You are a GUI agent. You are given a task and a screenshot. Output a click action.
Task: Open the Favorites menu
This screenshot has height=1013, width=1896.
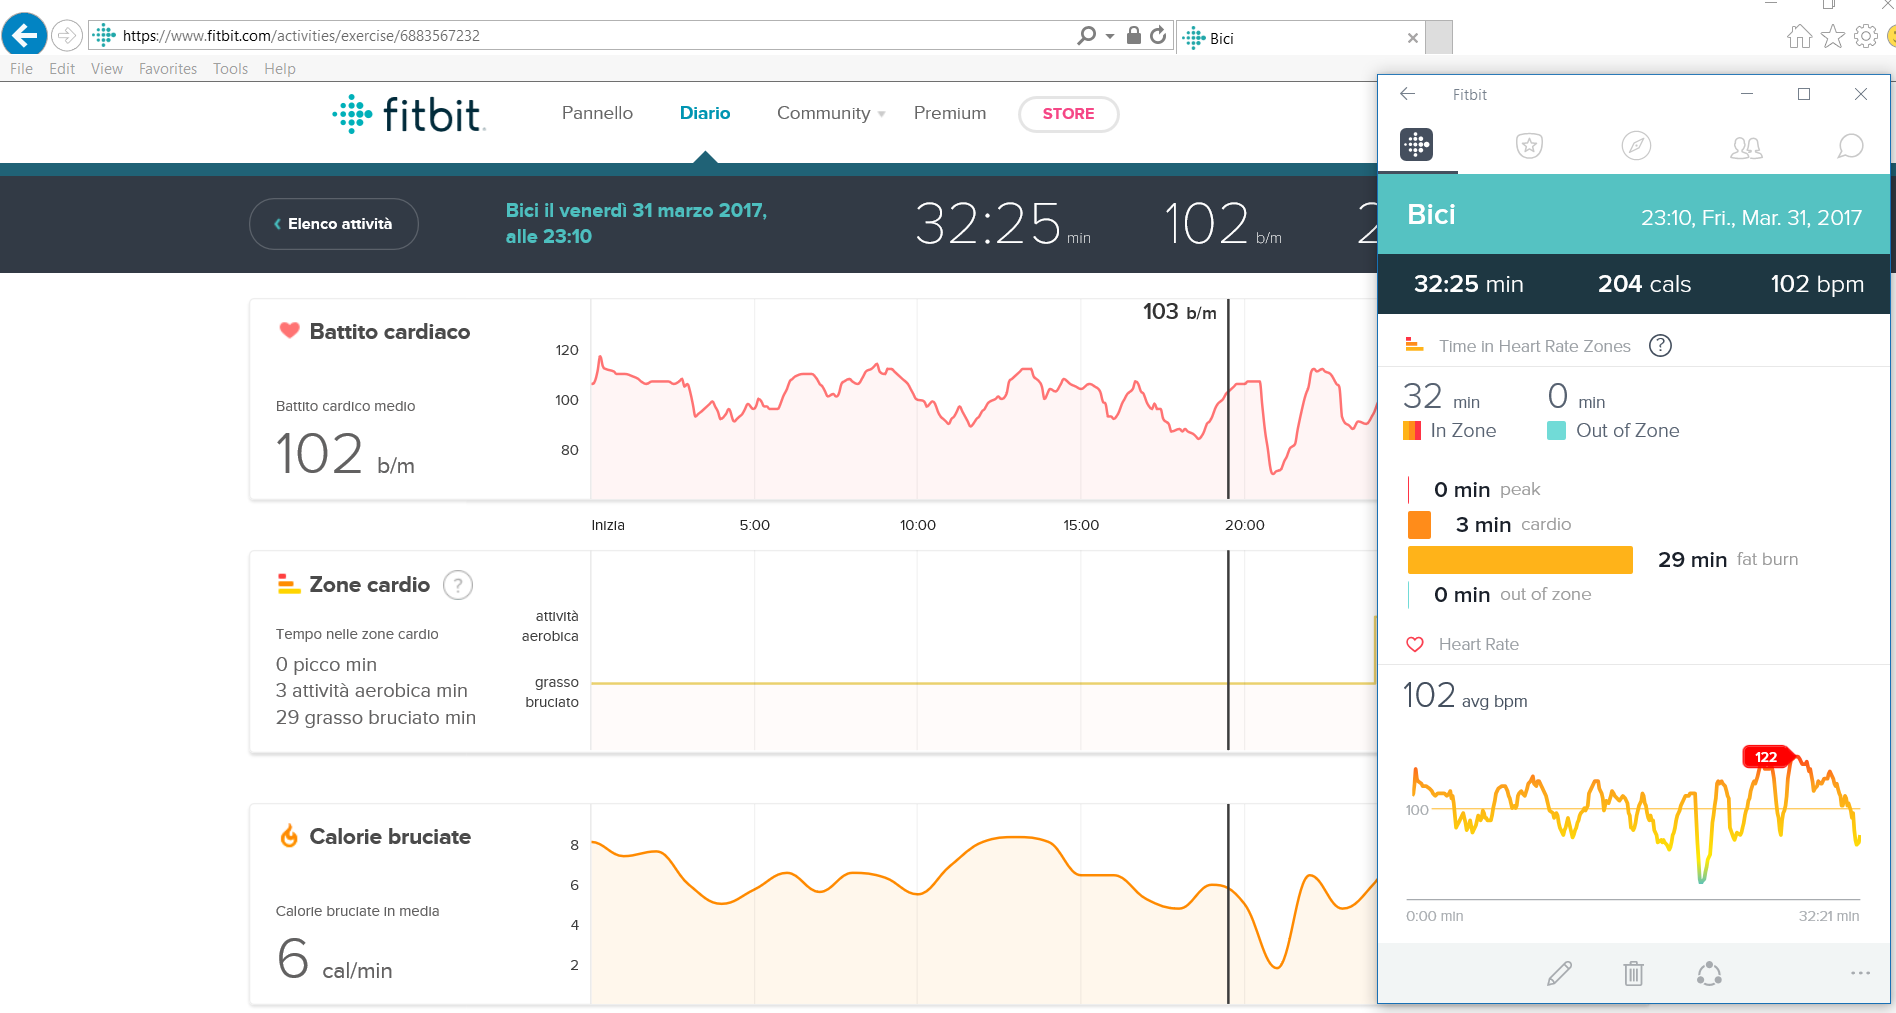click(x=167, y=69)
